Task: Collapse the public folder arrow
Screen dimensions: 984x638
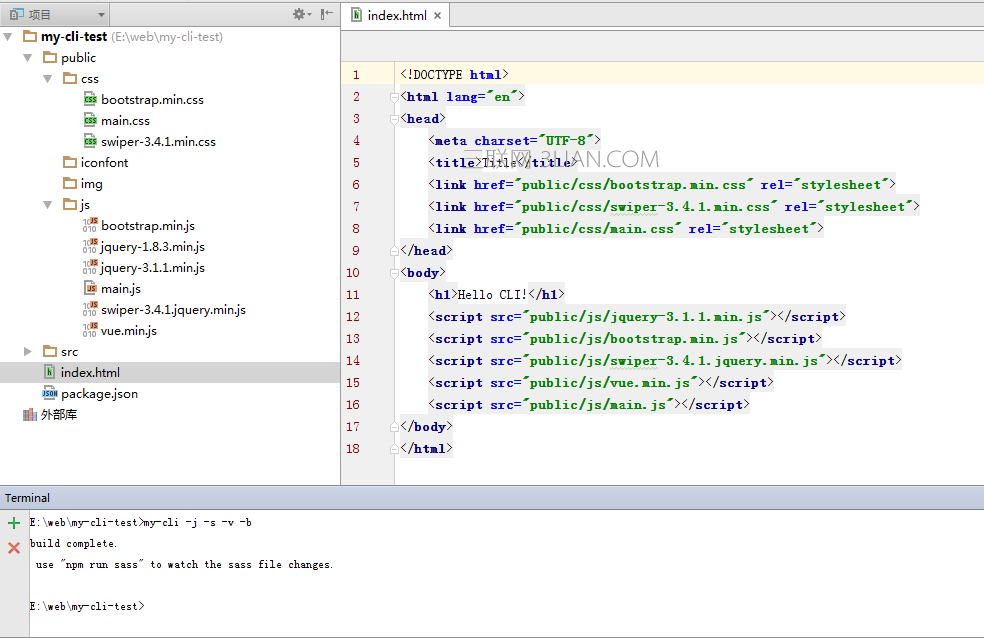Action: (28, 58)
